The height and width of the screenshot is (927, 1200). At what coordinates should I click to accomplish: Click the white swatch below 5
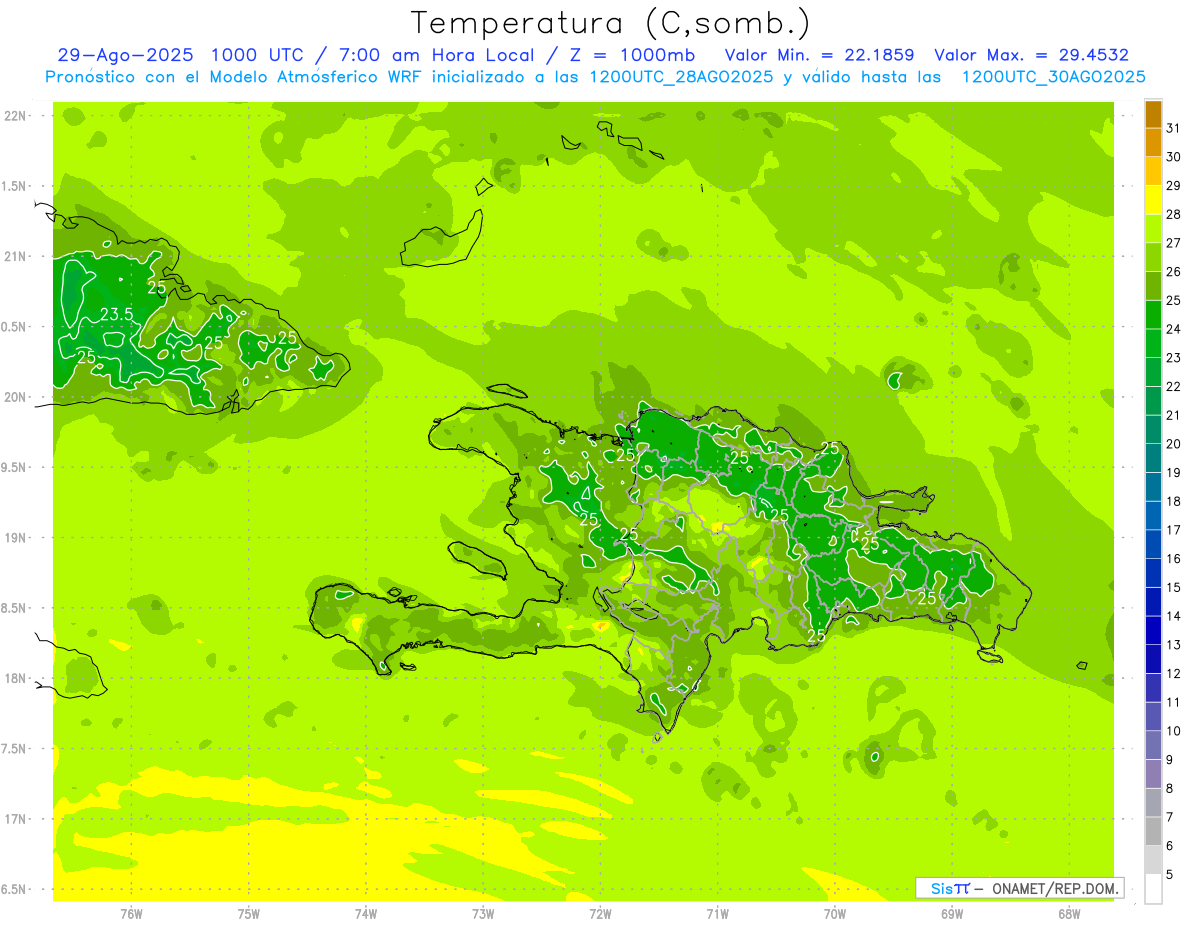pos(1153,889)
